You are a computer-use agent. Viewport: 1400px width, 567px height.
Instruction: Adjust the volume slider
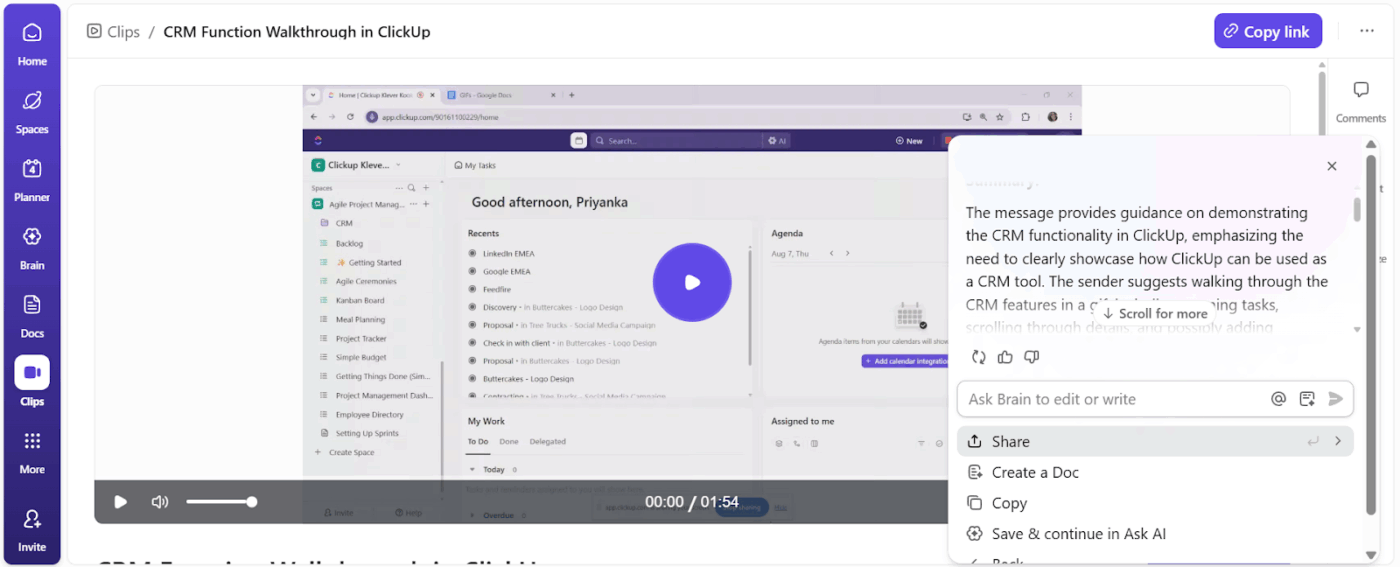pos(221,502)
